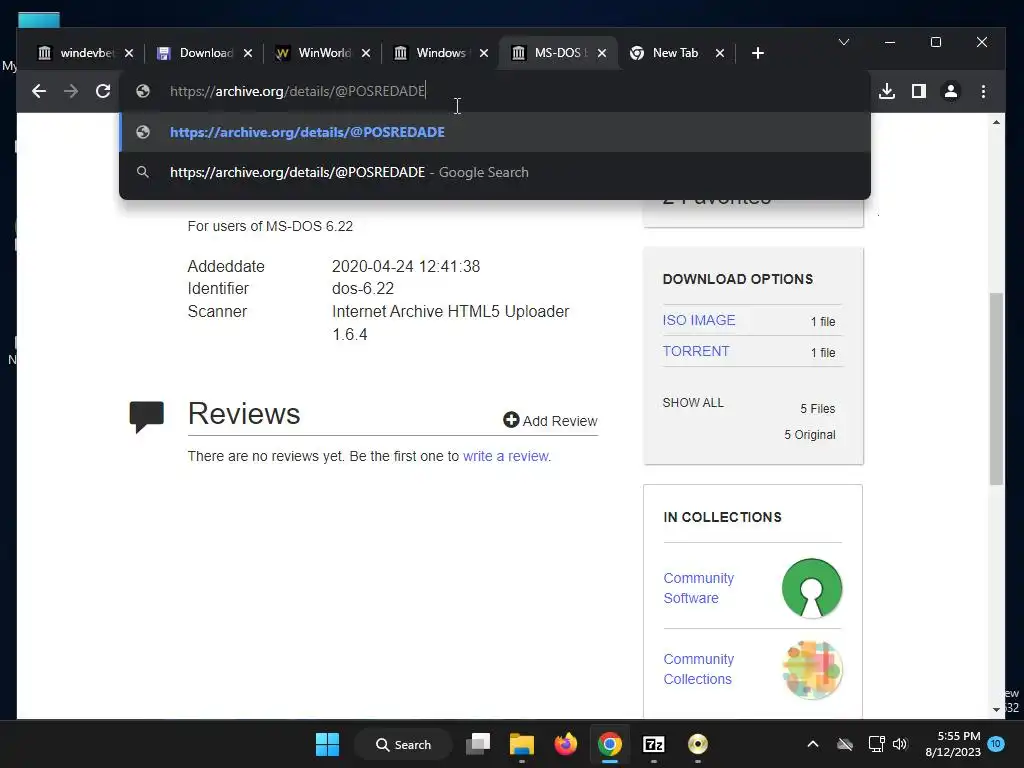Click the Addeddate value 2020-04-24 12:41:38
This screenshot has height=768, width=1024.
(406, 266)
